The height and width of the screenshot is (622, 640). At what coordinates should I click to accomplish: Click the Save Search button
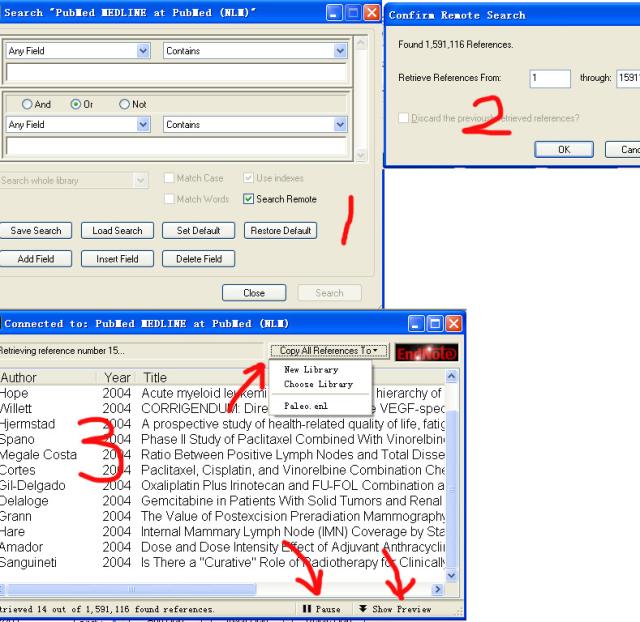click(x=36, y=231)
